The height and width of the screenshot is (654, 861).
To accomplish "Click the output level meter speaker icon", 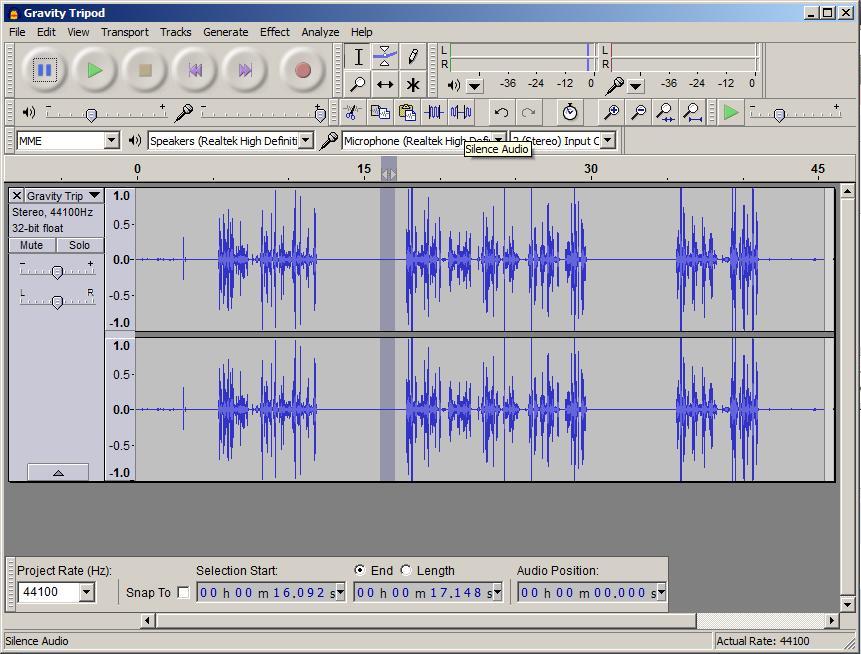I will (454, 85).
